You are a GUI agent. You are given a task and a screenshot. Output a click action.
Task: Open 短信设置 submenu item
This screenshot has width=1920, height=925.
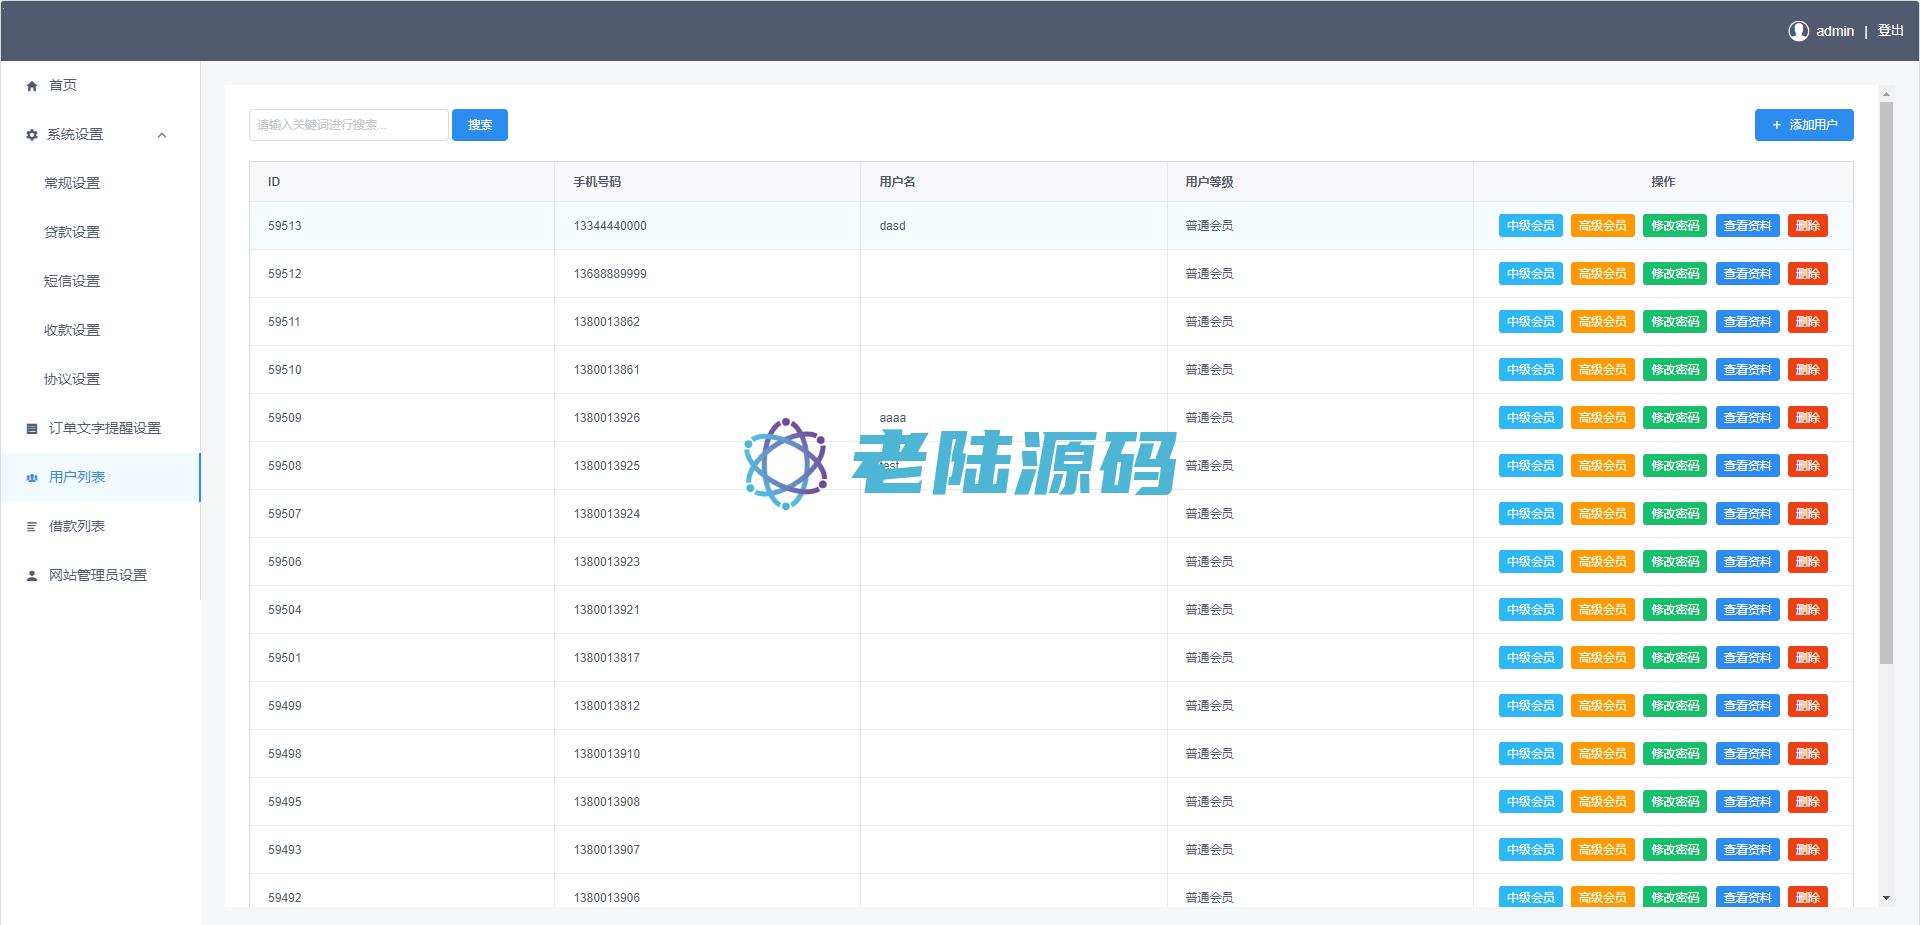tap(72, 281)
